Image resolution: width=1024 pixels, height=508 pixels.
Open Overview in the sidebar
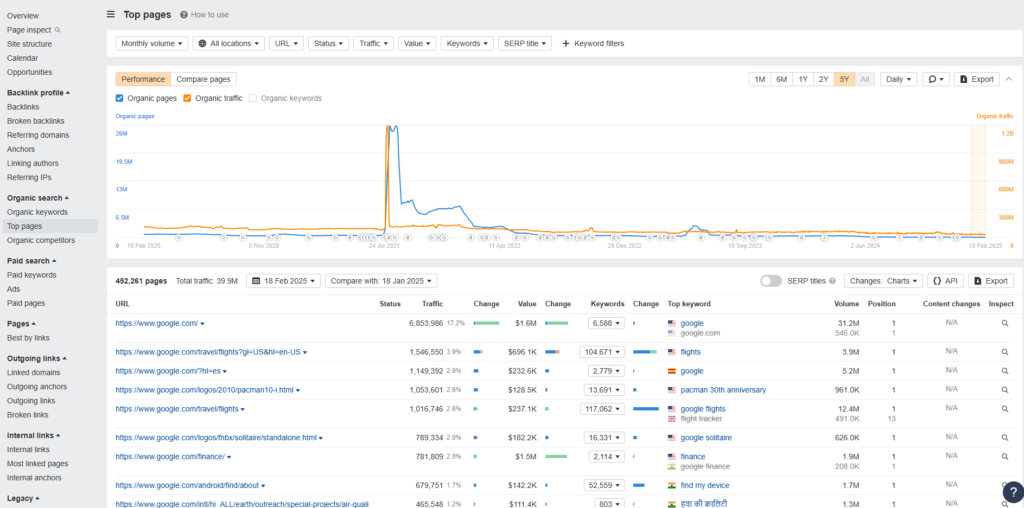23,16
